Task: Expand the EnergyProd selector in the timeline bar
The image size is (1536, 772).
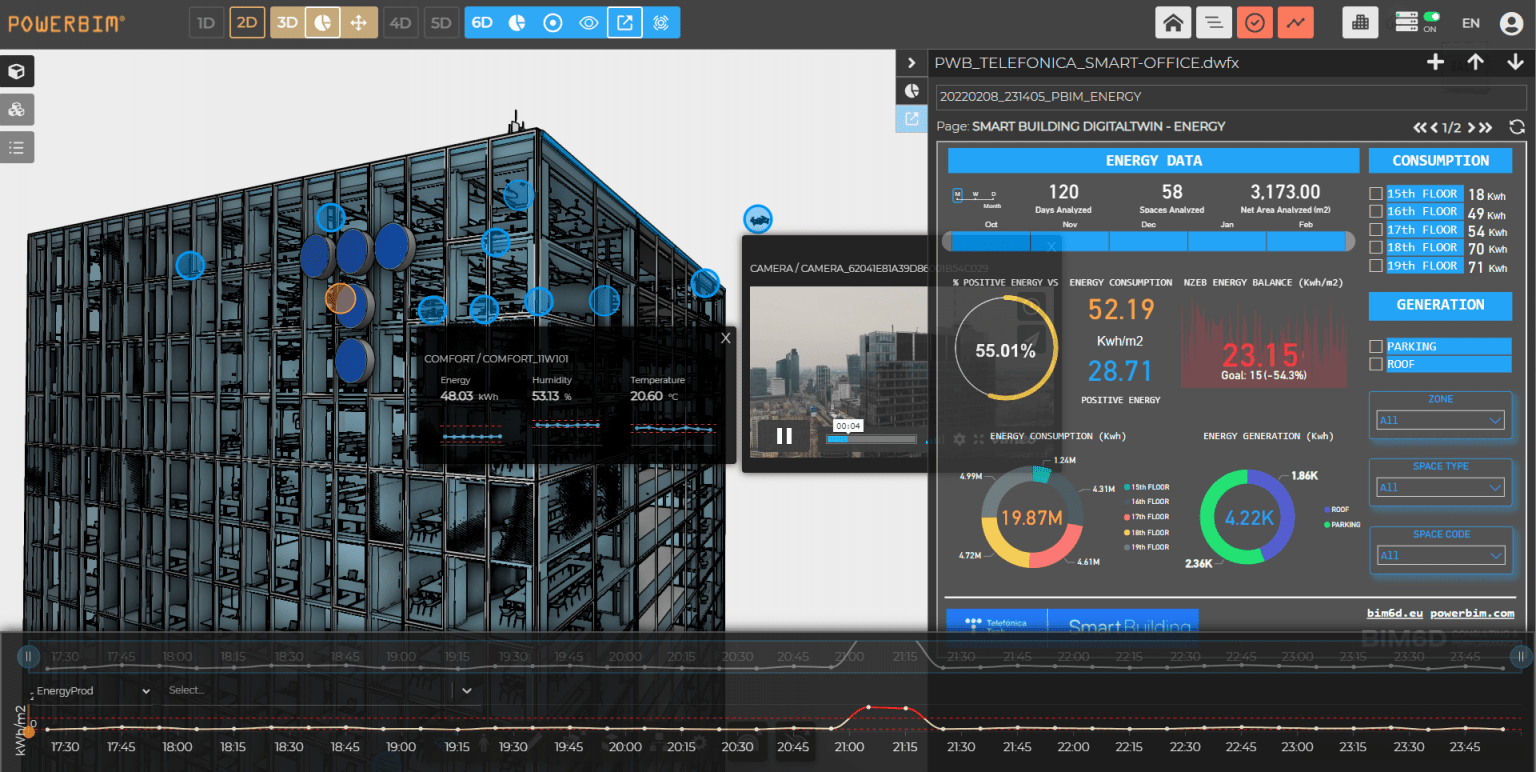Action: [145, 690]
